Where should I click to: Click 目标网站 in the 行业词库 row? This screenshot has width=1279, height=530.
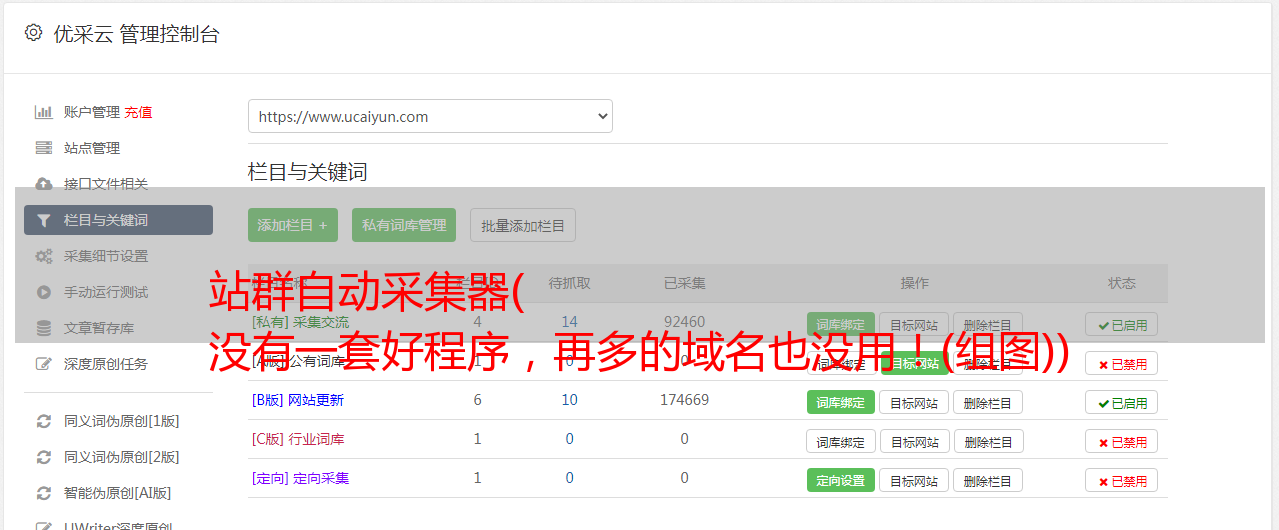click(x=914, y=441)
